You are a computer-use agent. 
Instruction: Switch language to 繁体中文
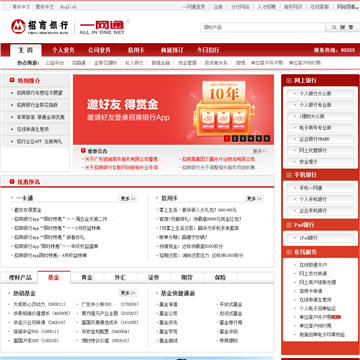pyautogui.click(x=45, y=7)
